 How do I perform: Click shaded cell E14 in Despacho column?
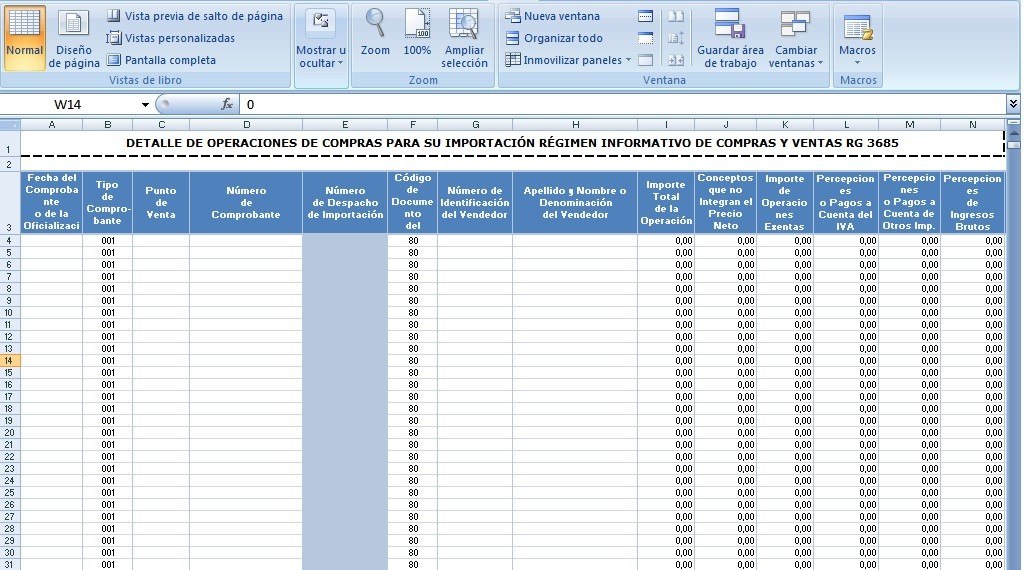point(345,360)
